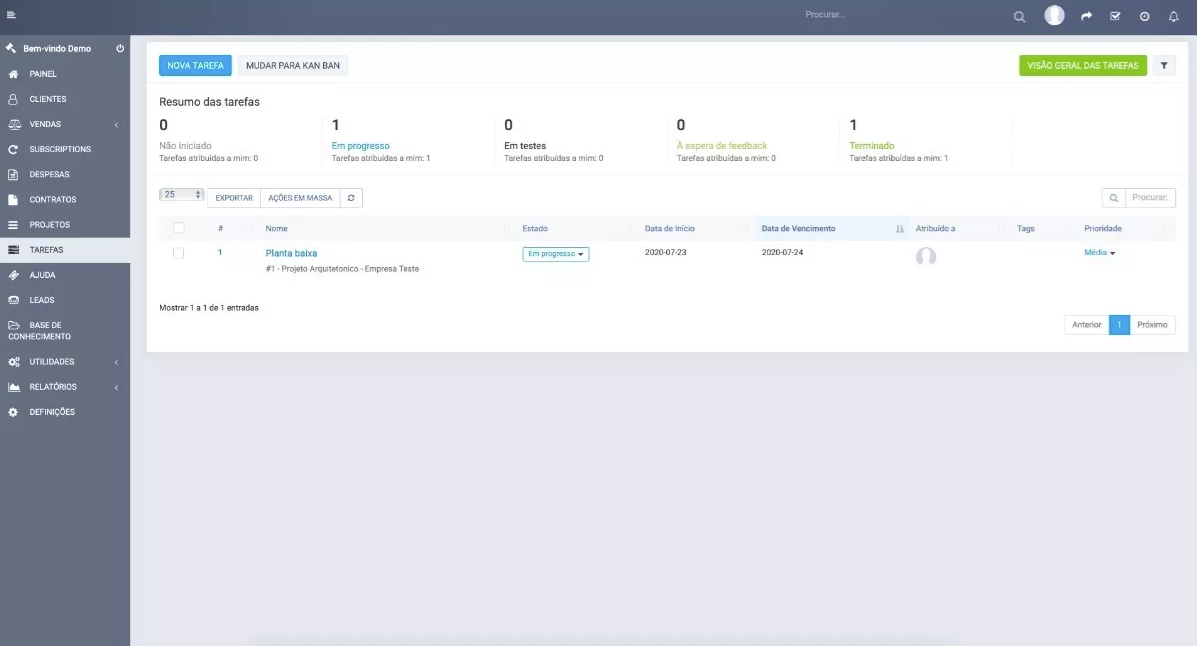The width and height of the screenshot is (1197, 646).
Task: Open Projetos in the sidebar
Action: [50, 225]
